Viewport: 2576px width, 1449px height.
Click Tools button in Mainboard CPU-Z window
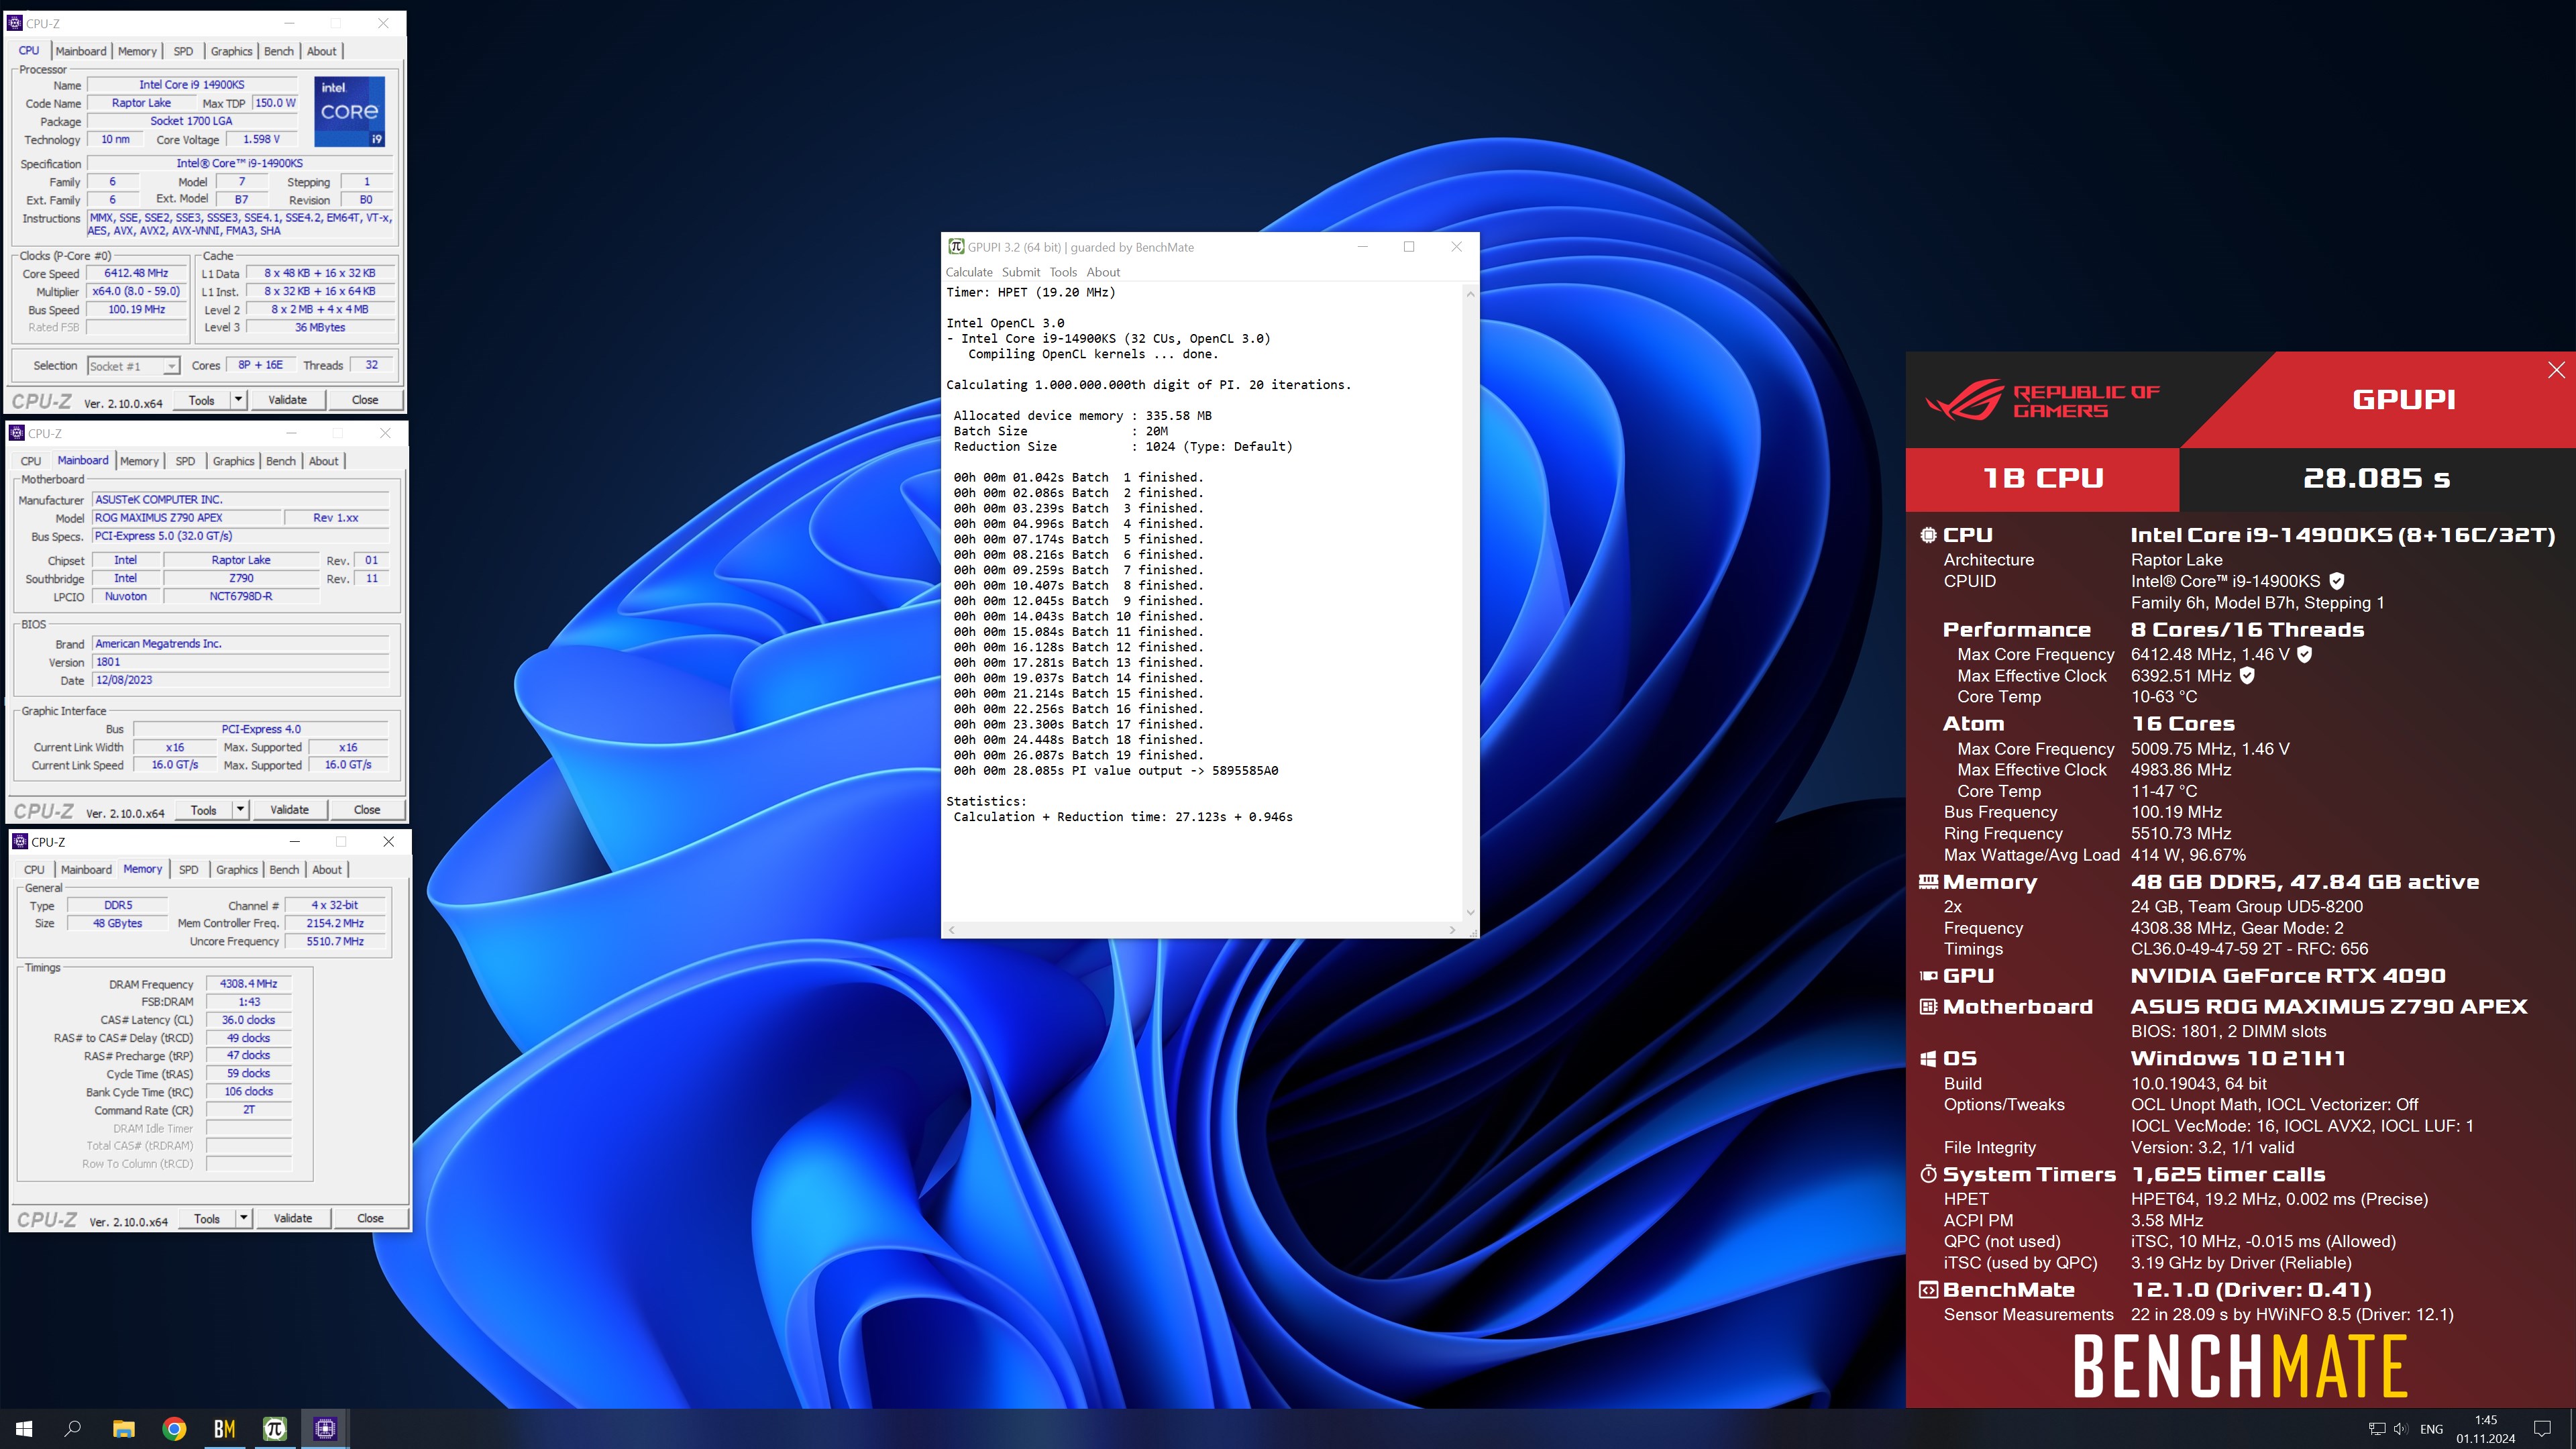(204, 810)
